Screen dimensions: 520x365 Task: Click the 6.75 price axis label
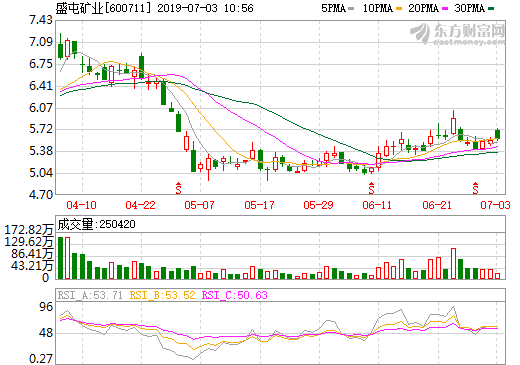[x=41, y=64]
